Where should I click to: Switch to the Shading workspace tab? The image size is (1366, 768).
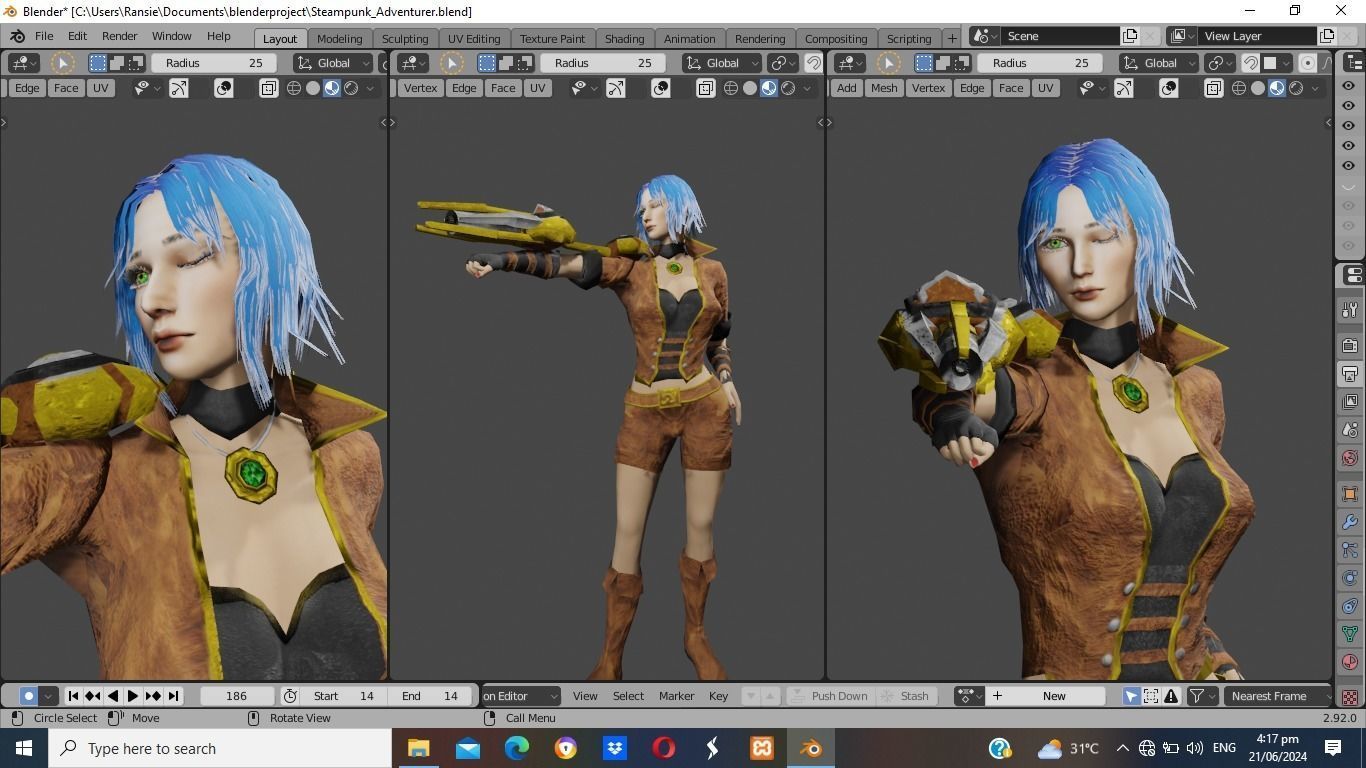tap(624, 38)
